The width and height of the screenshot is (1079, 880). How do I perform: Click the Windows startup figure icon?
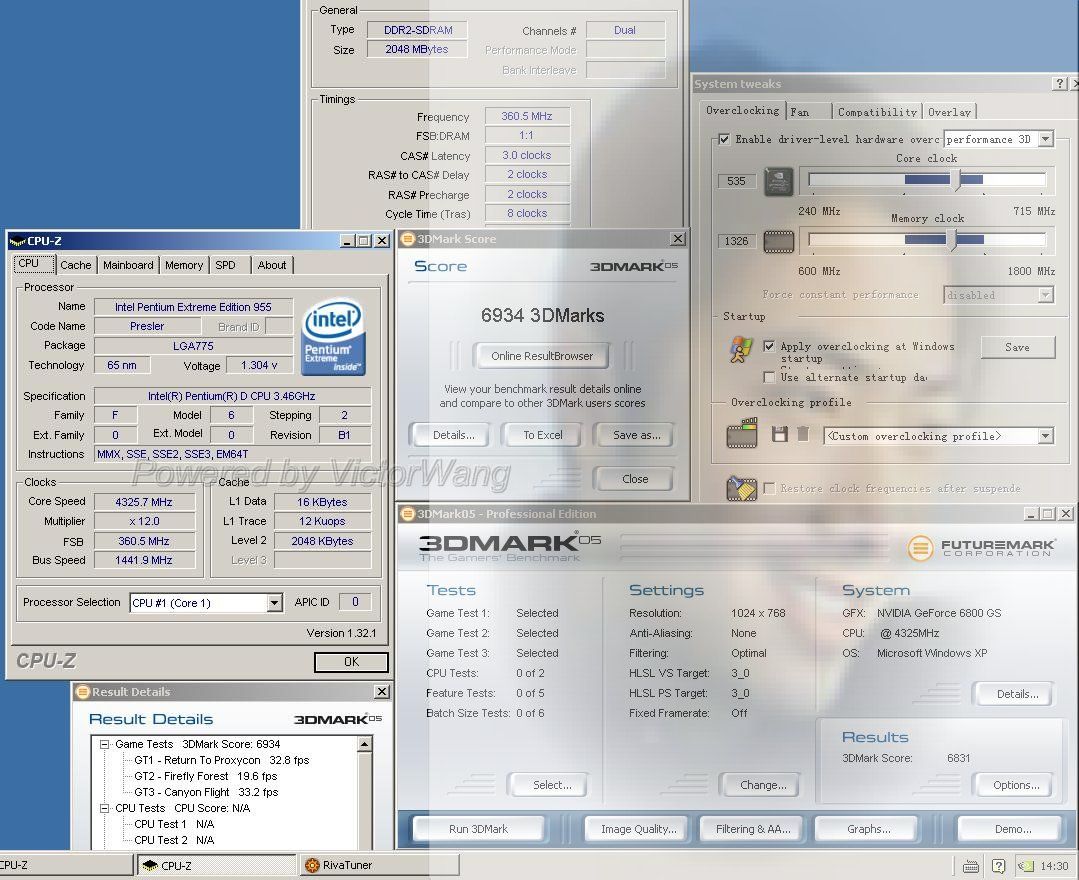click(741, 351)
